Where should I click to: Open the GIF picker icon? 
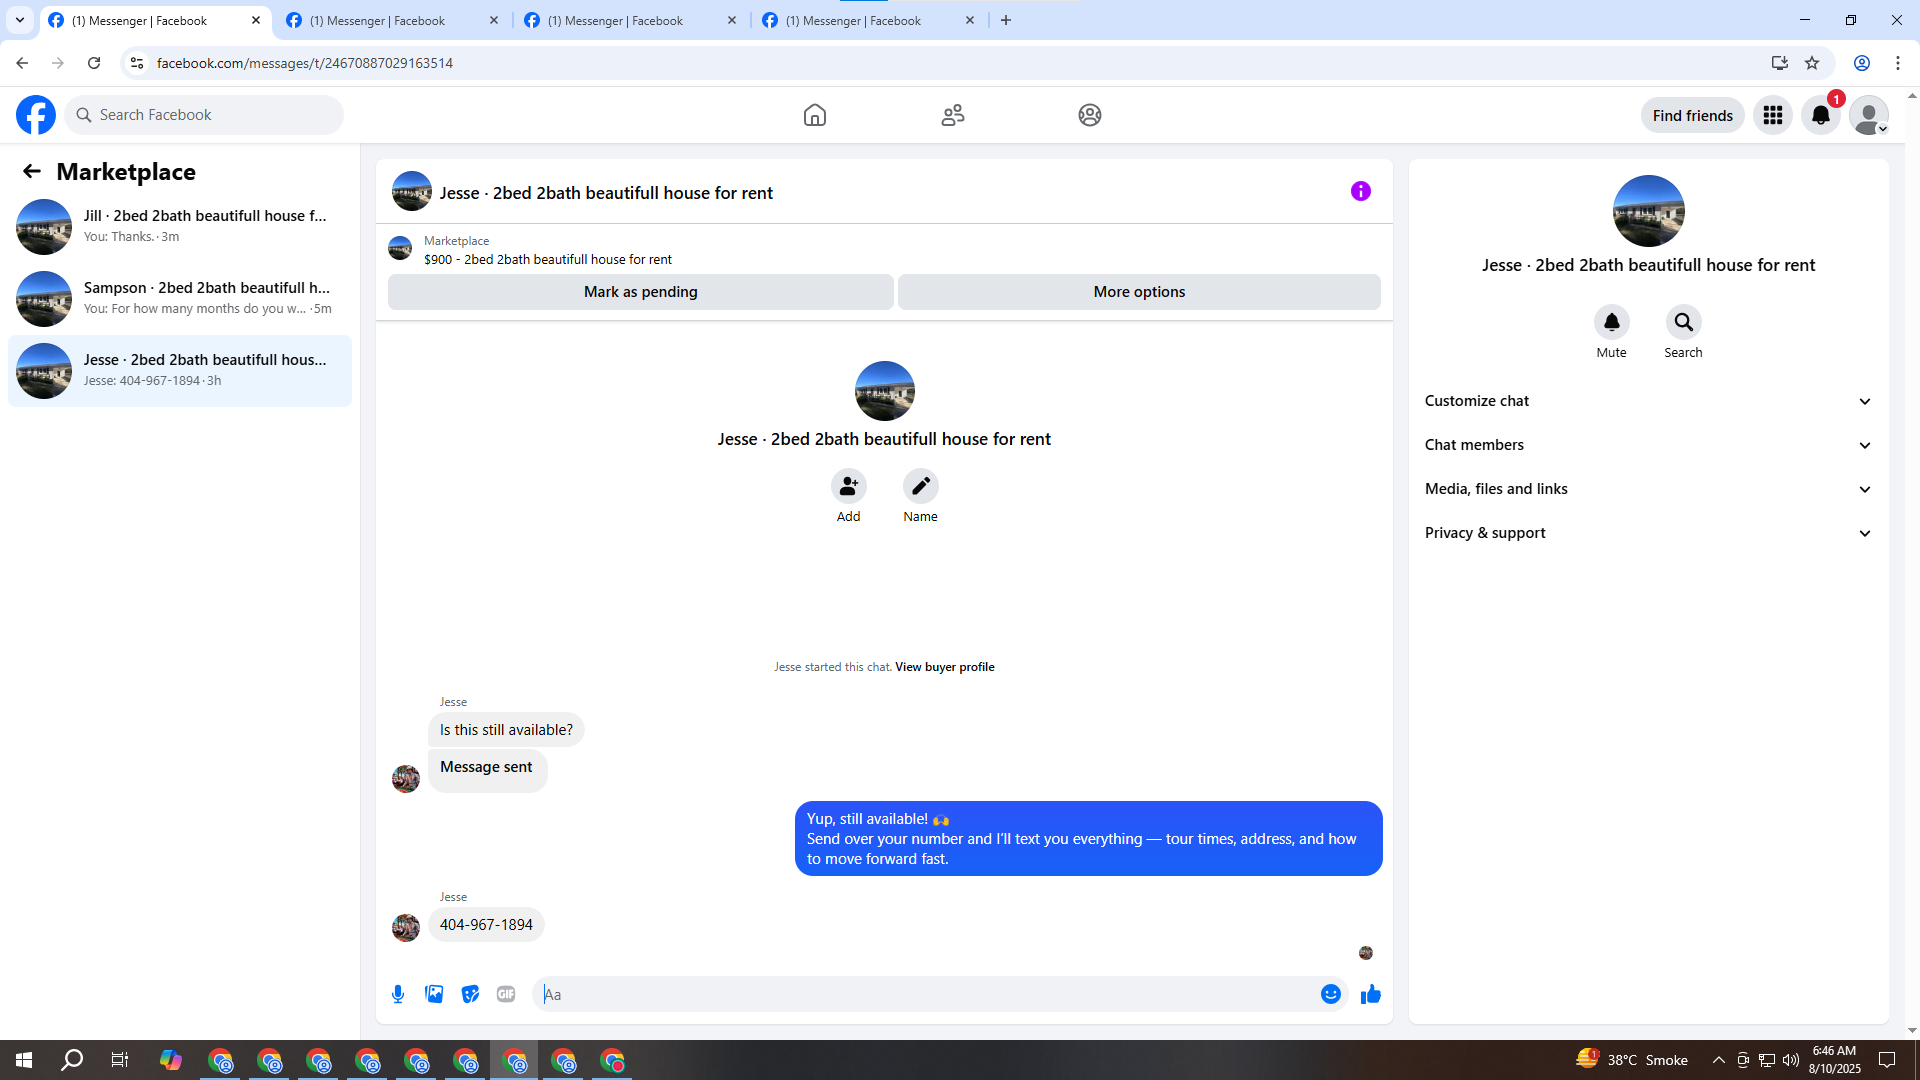(506, 994)
